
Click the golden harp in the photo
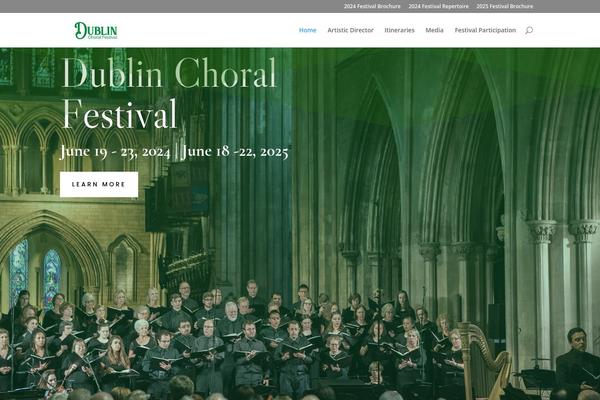coord(484,362)
